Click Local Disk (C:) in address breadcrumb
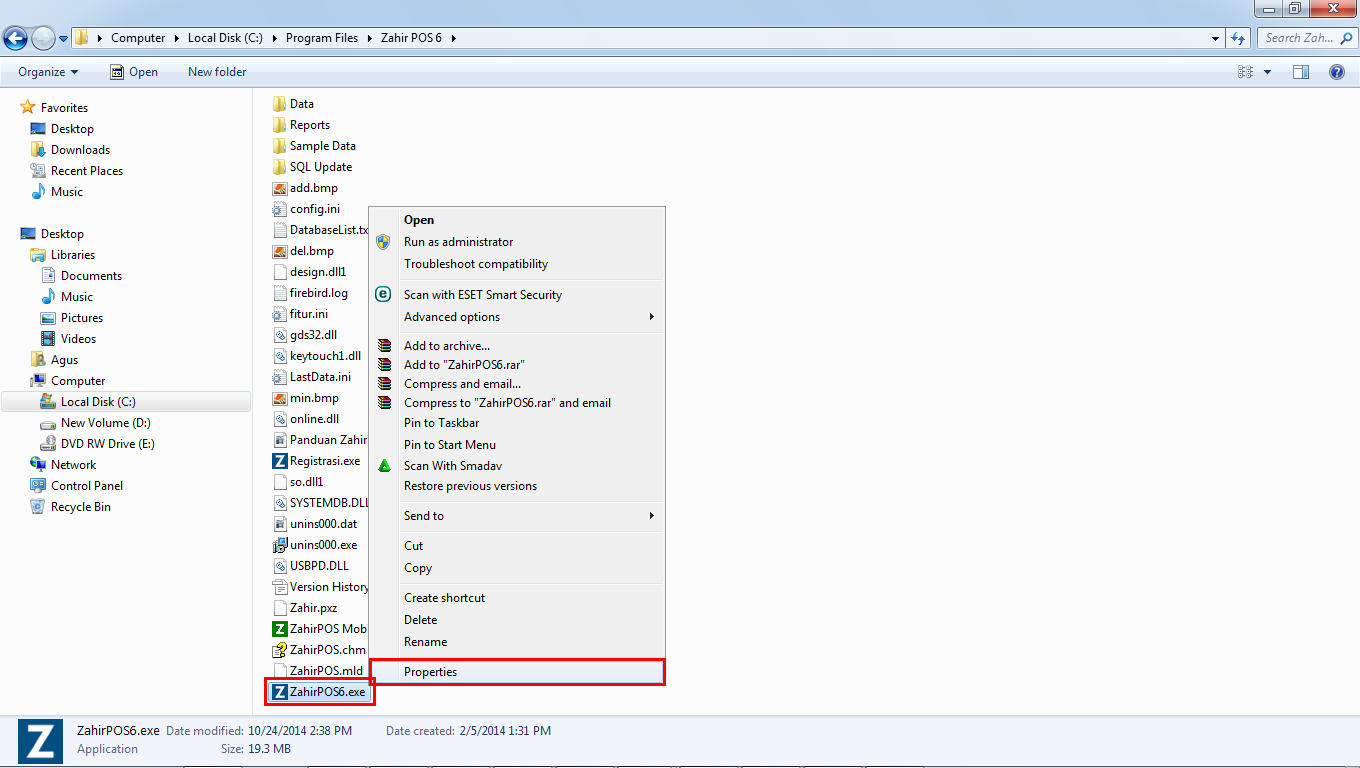The width and height of the screenshot is (1360, 768). pos(225,38)
